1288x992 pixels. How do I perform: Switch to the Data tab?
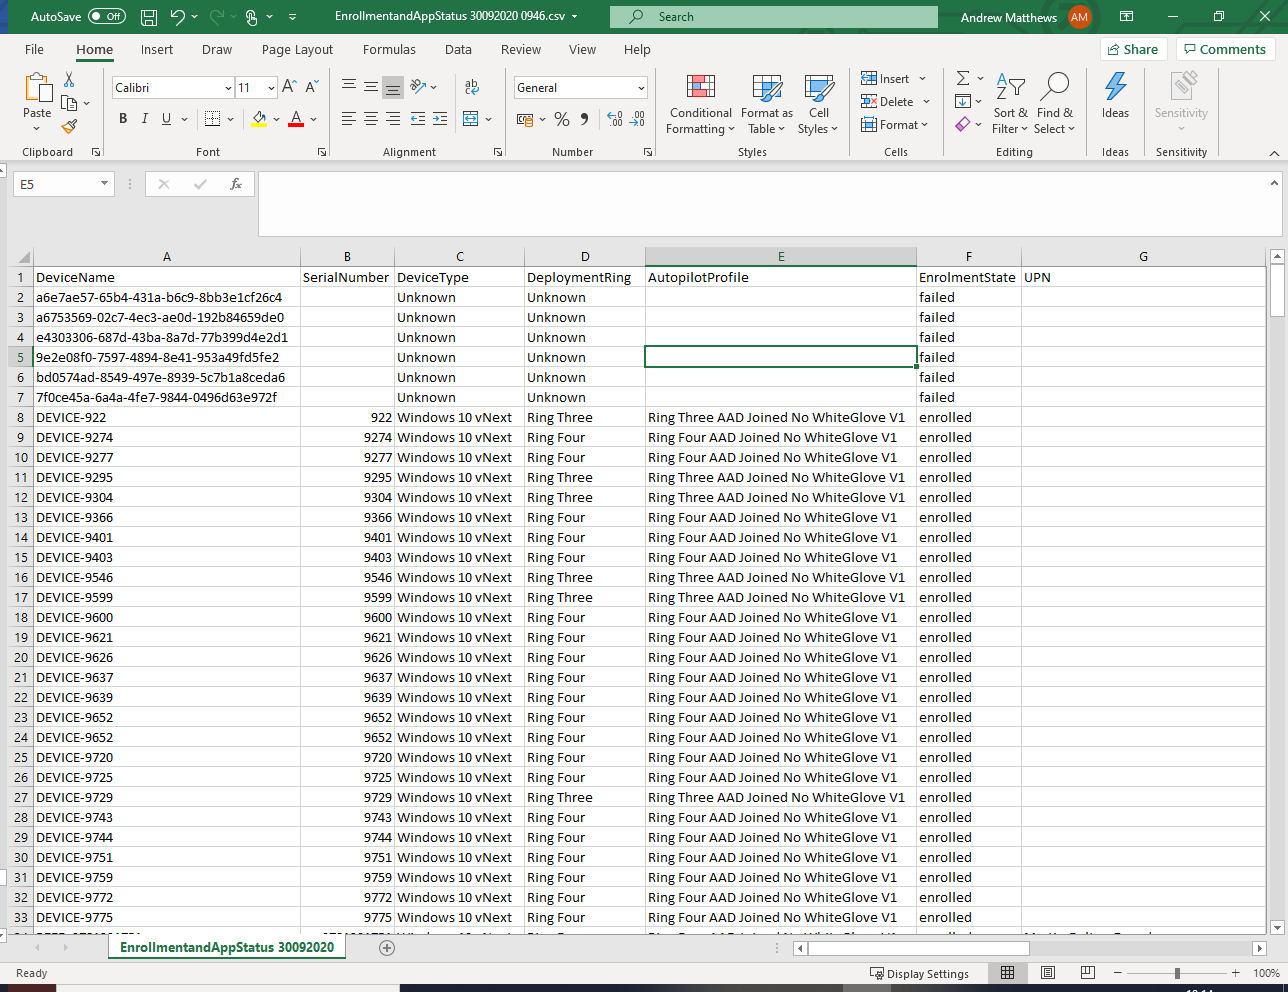click(458, 49)
